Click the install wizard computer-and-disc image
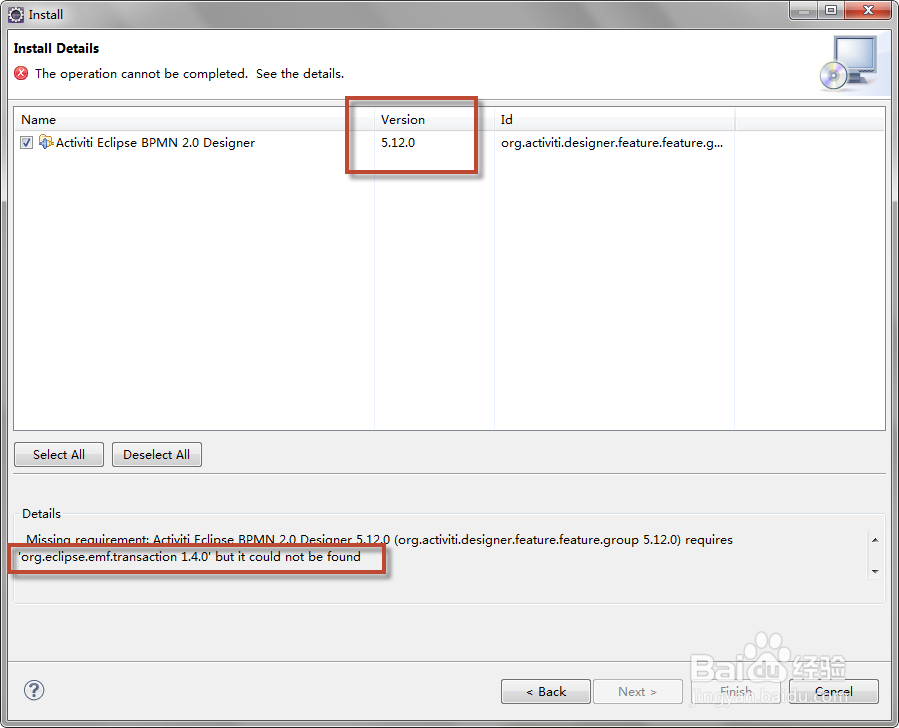 (849, 63)
